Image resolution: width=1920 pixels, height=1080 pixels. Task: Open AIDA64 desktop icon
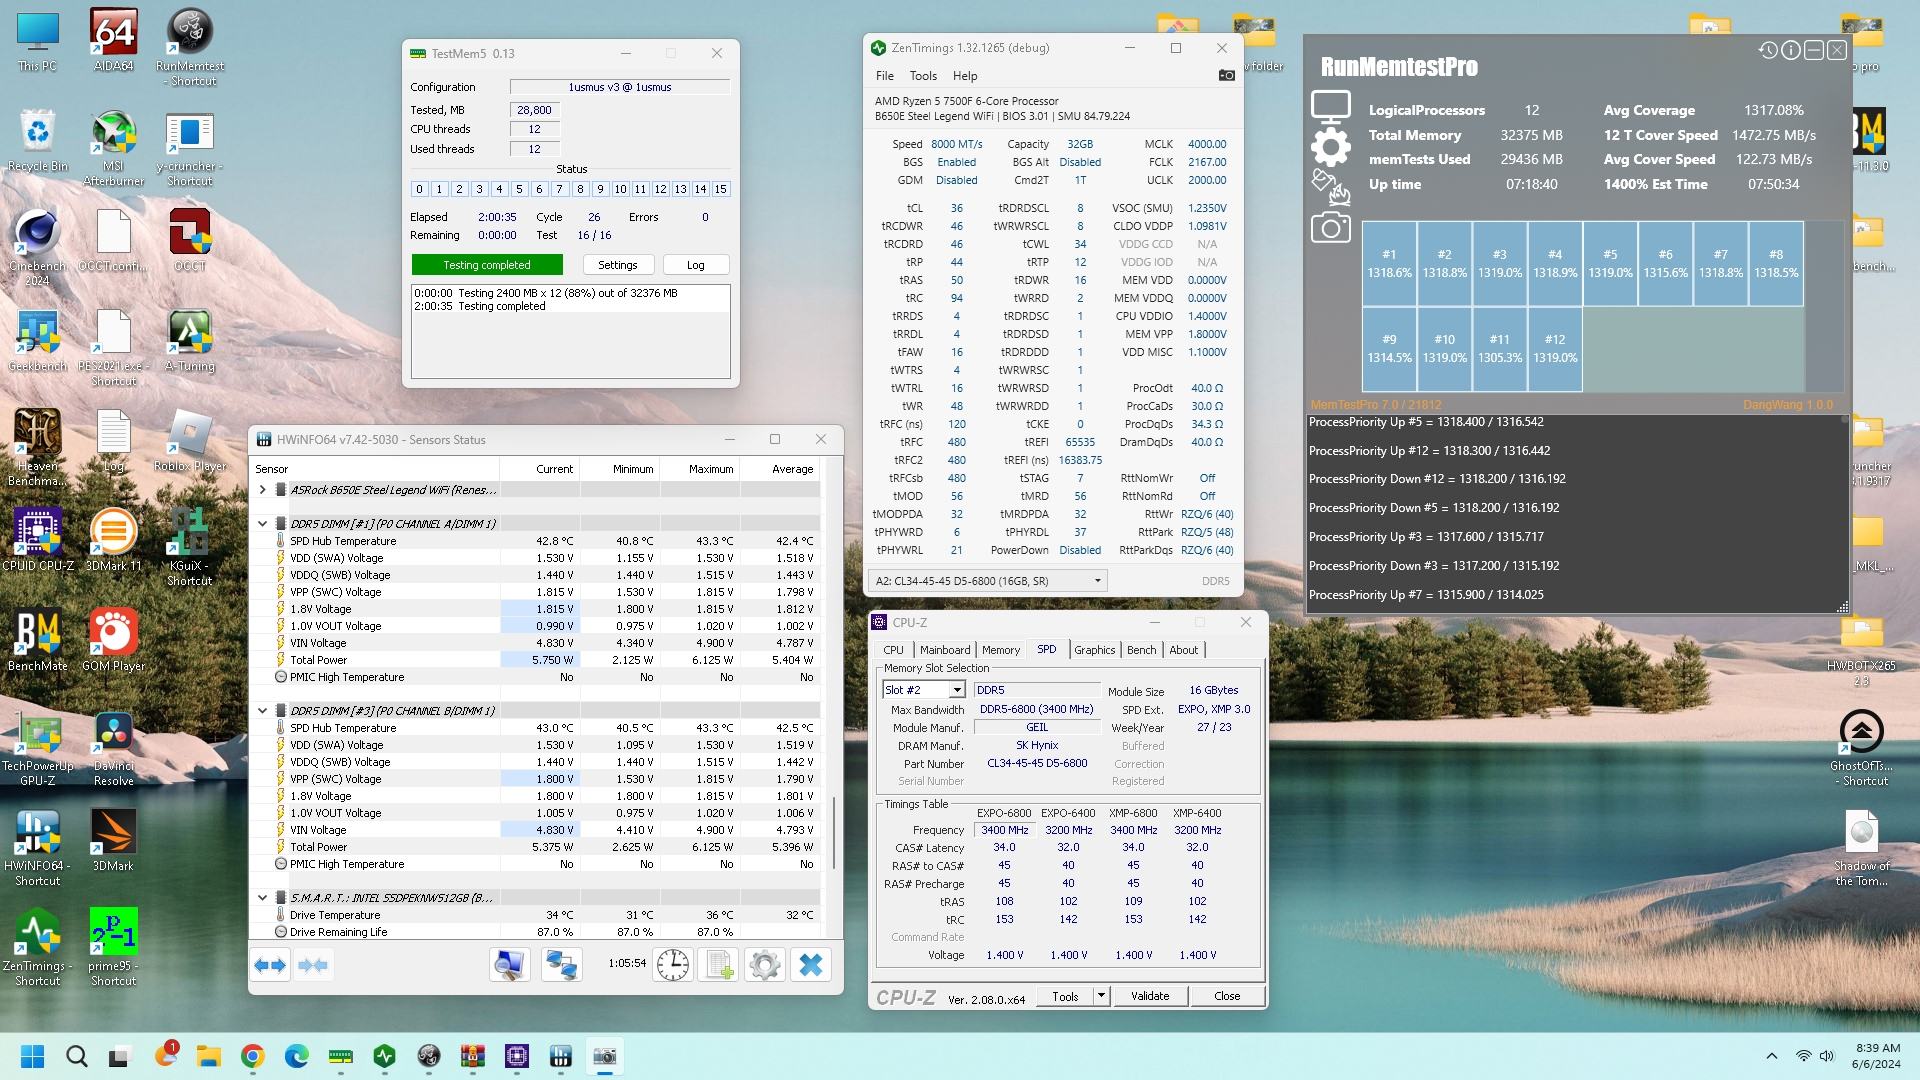click(114, 40)
